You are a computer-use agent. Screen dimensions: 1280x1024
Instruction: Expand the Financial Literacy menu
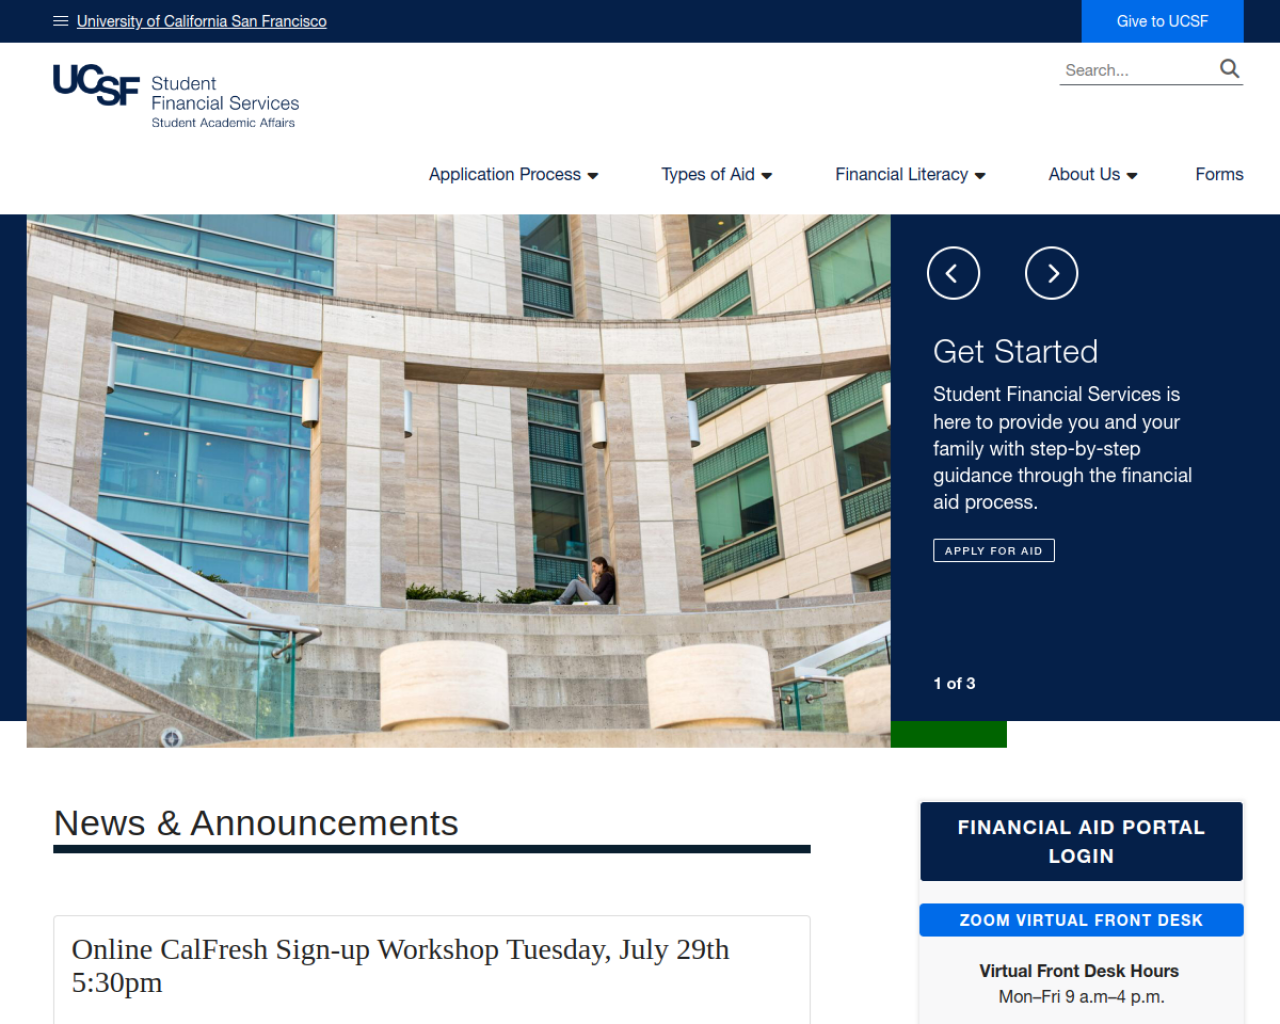(911, 174)
